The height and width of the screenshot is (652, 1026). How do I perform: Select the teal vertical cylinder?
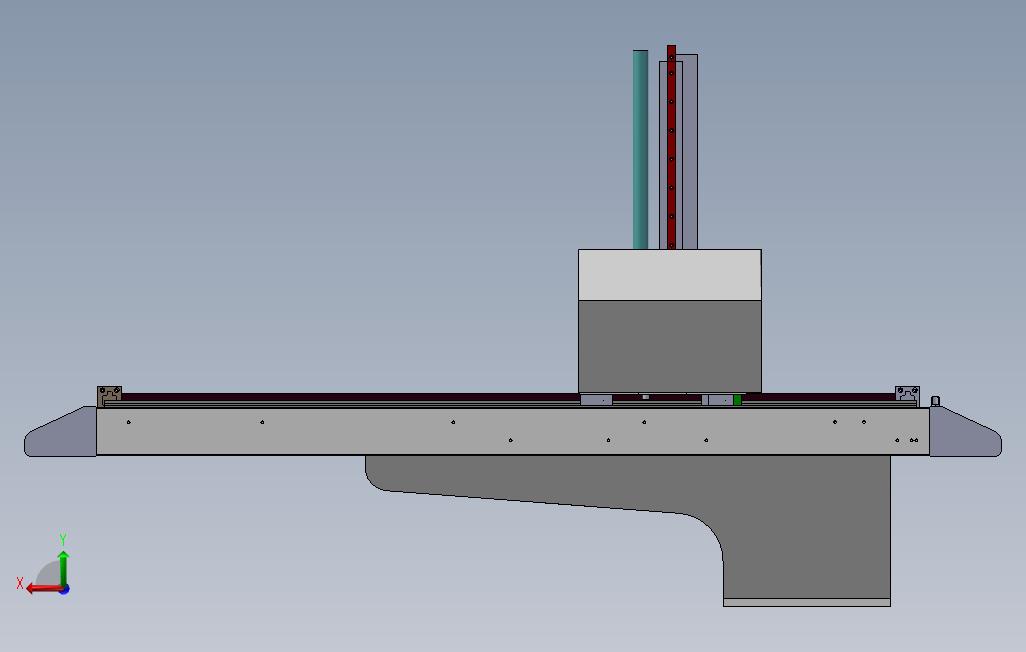click(x=640, y=149)
